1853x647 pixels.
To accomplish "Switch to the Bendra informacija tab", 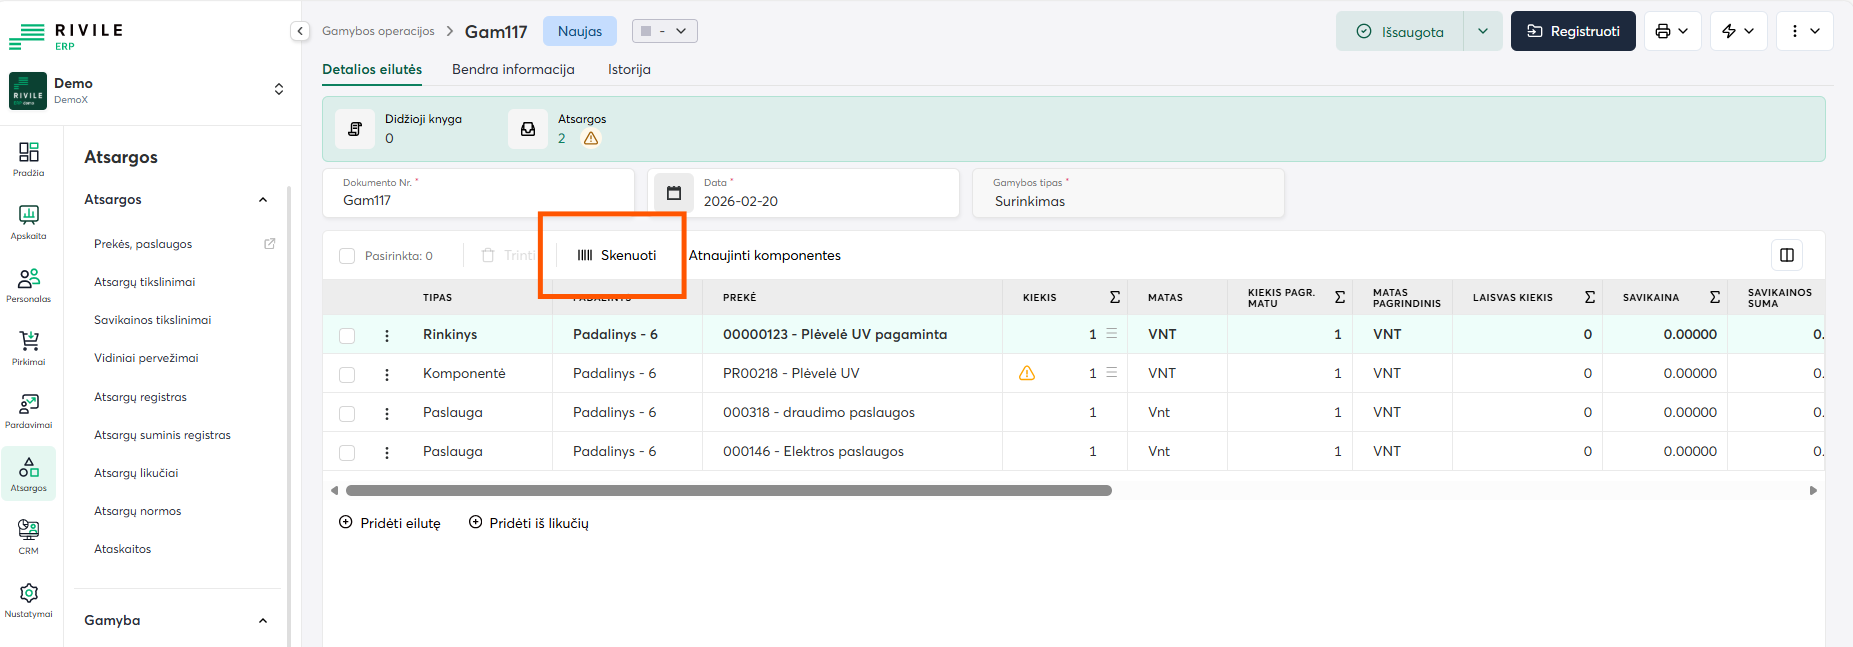I will point(513,69).
